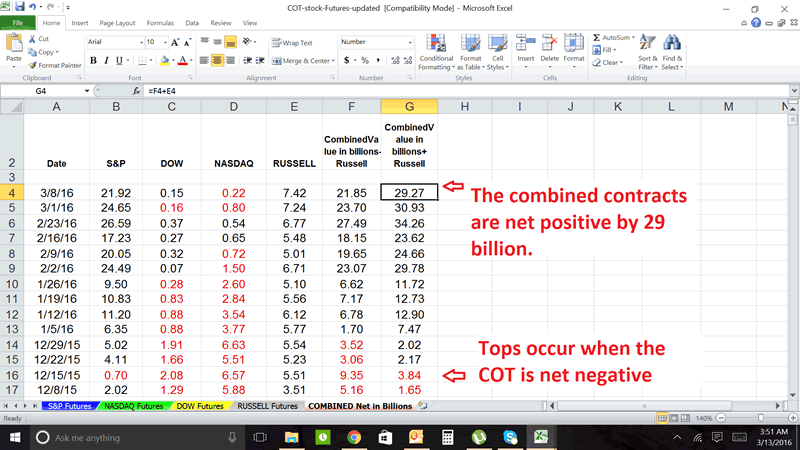This screenshot has height=450, width=800.
Task: Open Chrome from the Windows taskbar
Action: [x=354, y=437]
